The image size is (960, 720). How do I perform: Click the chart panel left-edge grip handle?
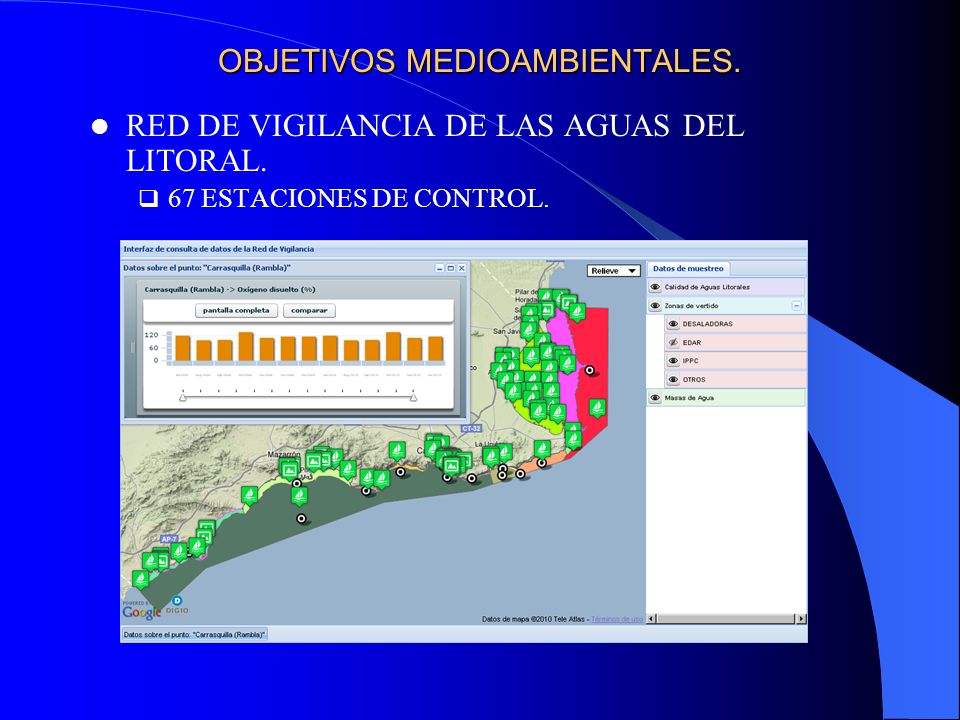coord(132,348)
